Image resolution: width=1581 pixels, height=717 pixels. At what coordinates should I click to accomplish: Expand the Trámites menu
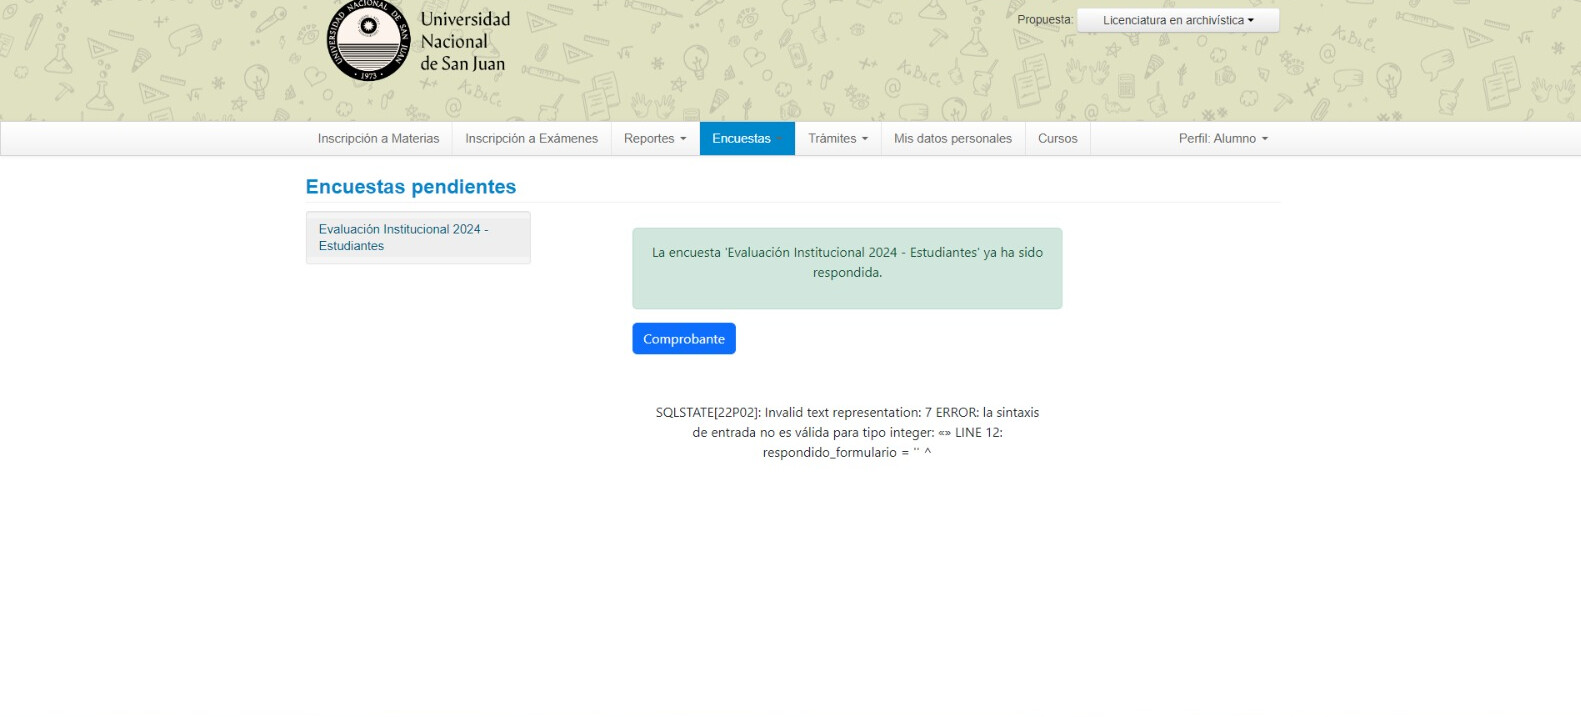837,139
